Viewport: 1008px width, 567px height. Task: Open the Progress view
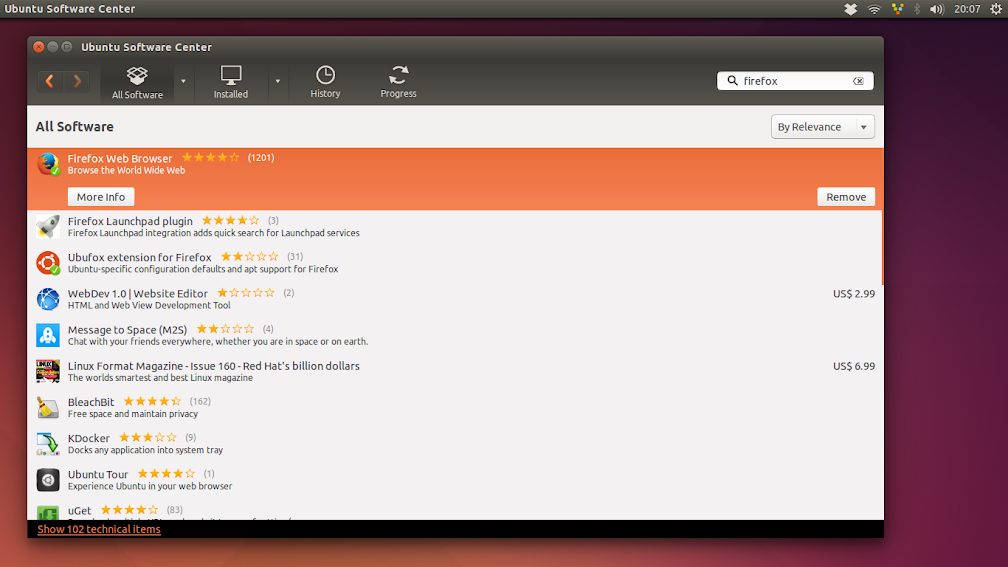[x=398, y=82]
